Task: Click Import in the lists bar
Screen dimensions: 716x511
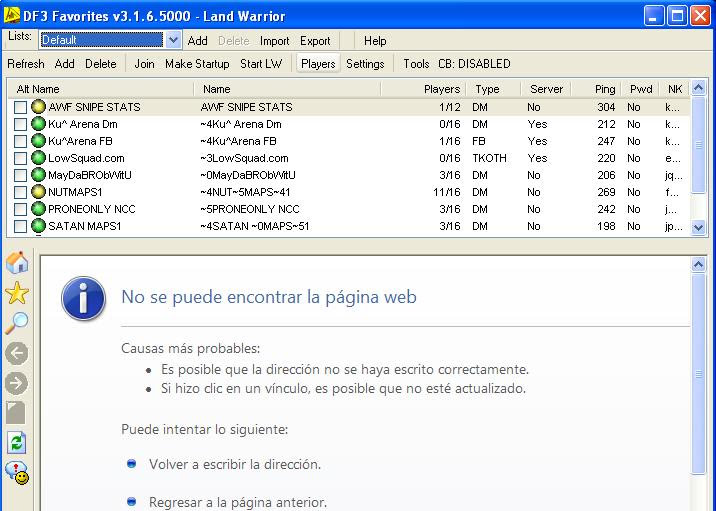Action: pos(274,41)
